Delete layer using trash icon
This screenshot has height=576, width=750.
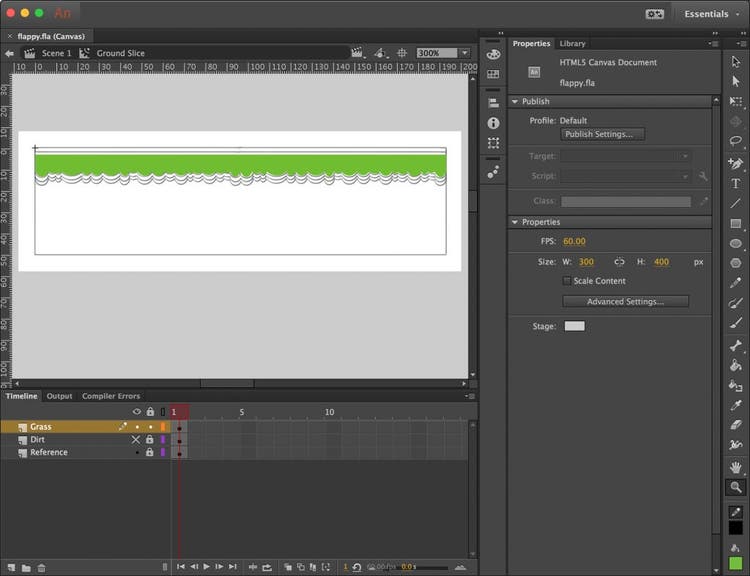click(41, 568)
